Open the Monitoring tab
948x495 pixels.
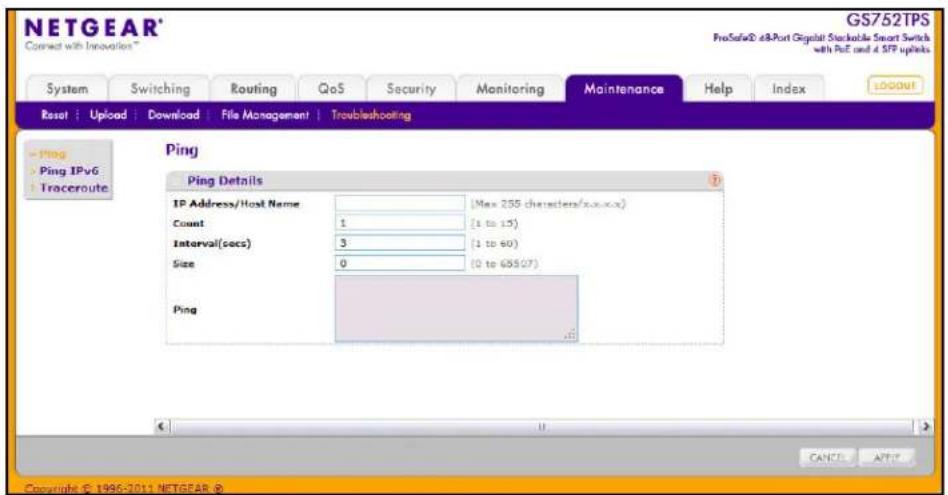510,89
